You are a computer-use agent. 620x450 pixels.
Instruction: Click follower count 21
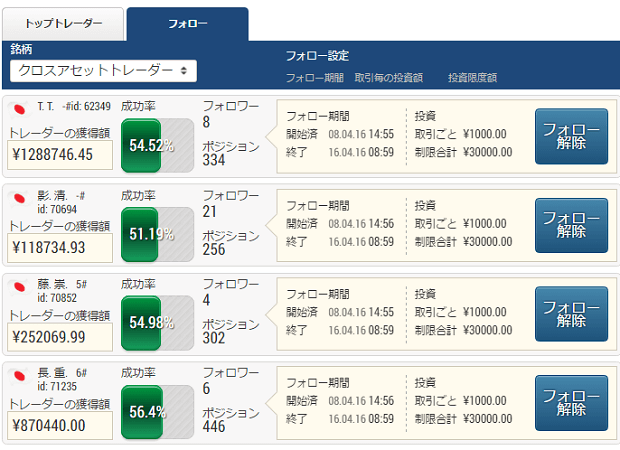click(x=209, y=212)
